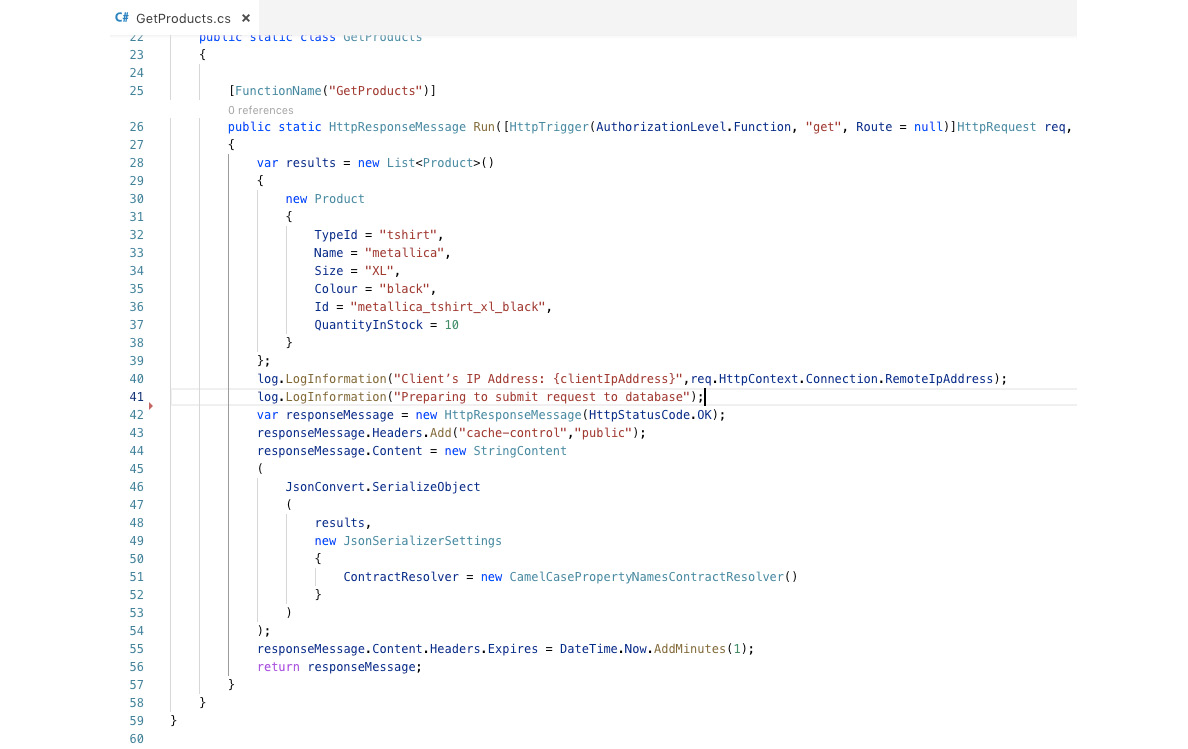Click HttpStatusCode.OK on line 42

click(650, 415)
